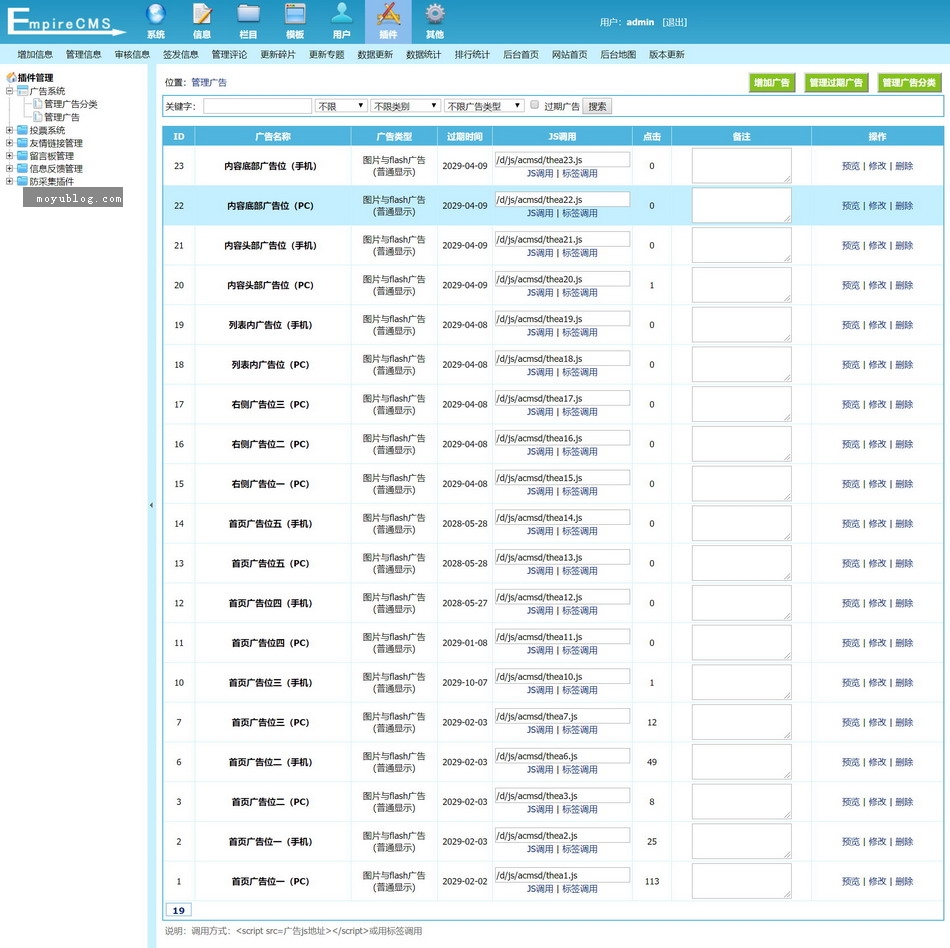Viewport: 950px width, 948px height.
Task: Click the ad name 首页广告位一（PC）
Action: (x=270, y=881)
